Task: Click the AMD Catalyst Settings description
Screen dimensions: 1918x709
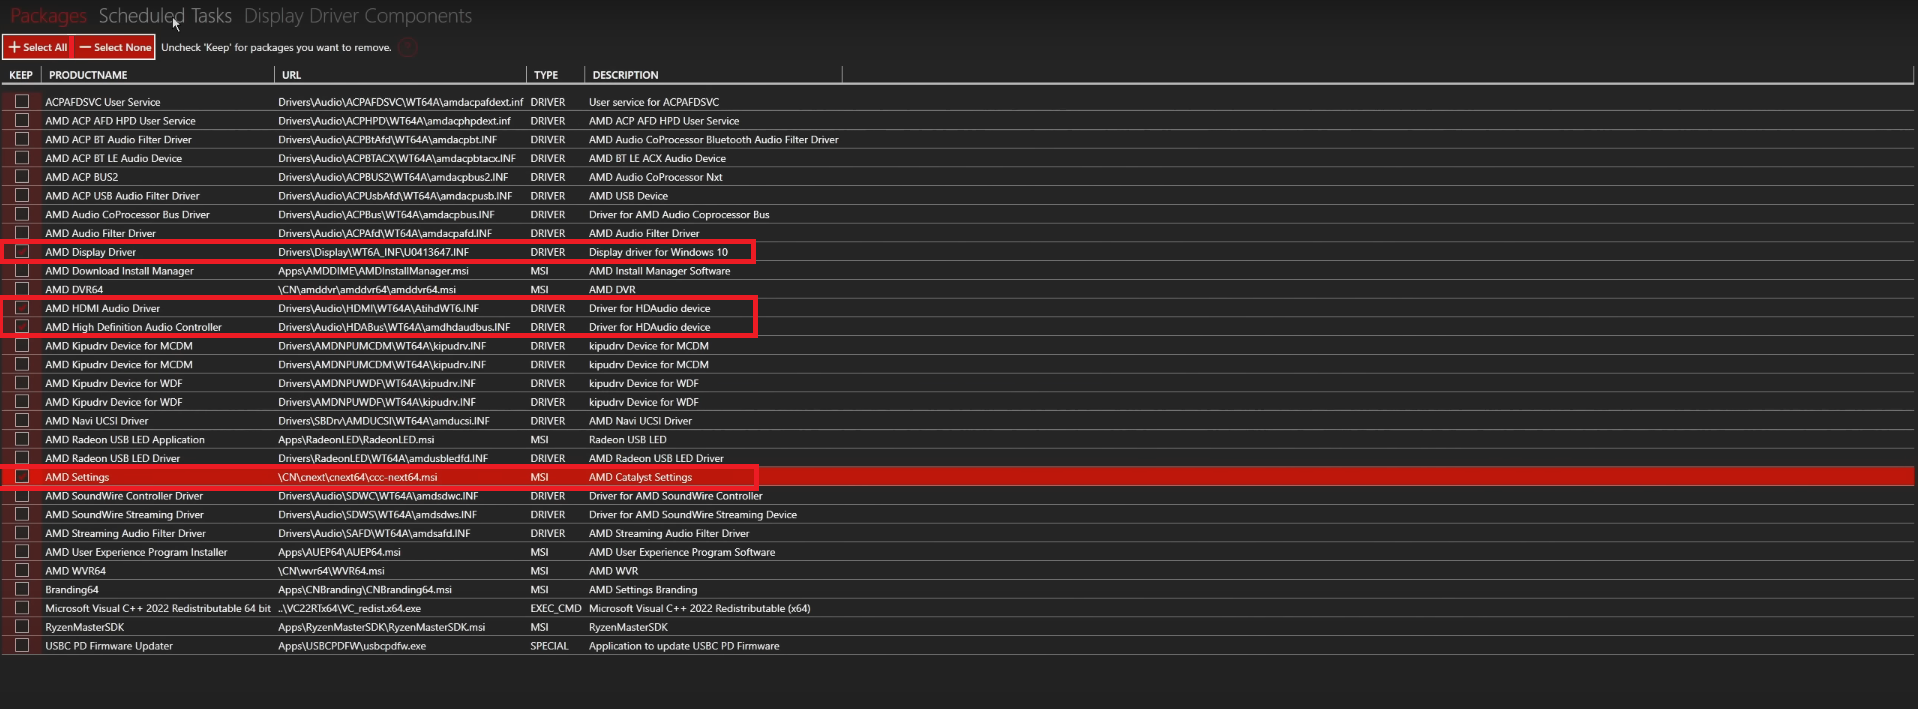Action: [640, 477]
